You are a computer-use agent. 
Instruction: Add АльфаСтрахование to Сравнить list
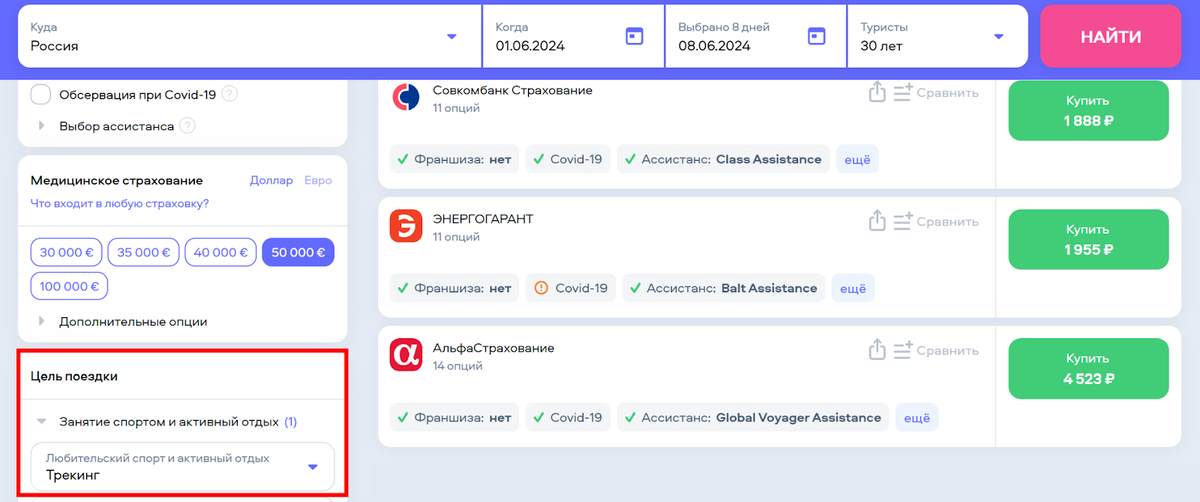coord(935,351)
